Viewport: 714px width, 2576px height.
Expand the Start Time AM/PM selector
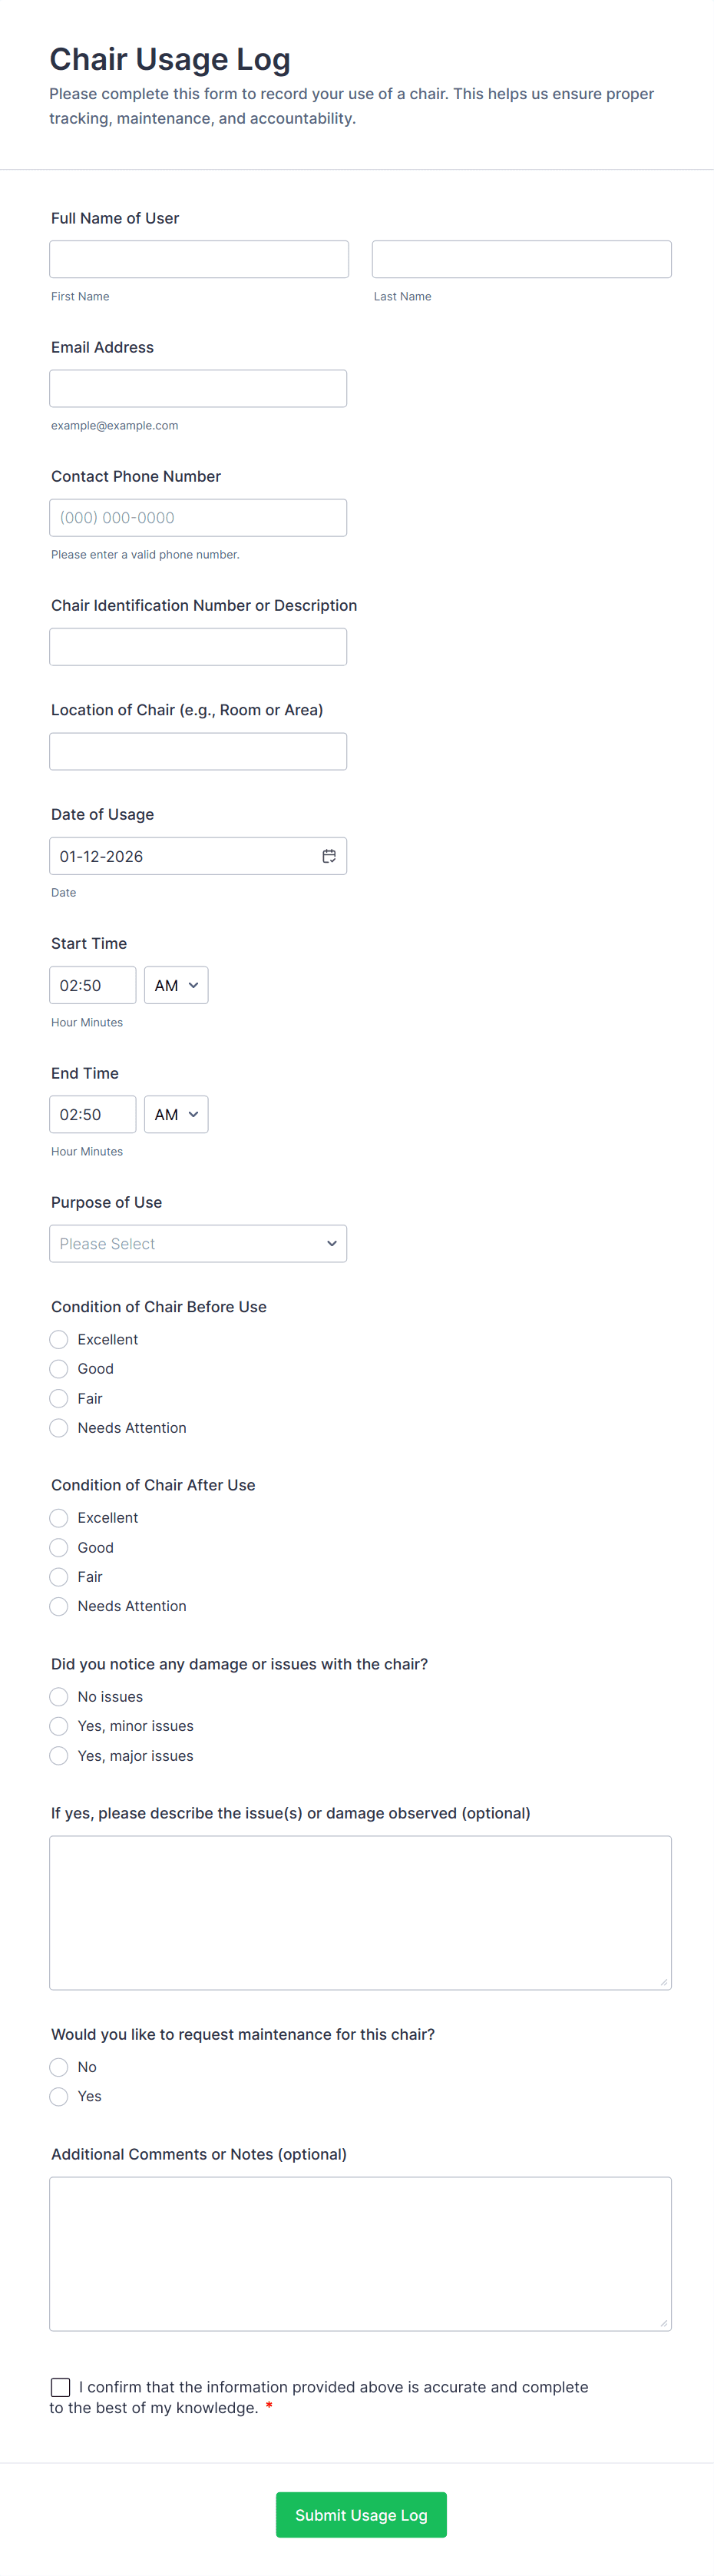pyautogui.click(x=176, y=985)
